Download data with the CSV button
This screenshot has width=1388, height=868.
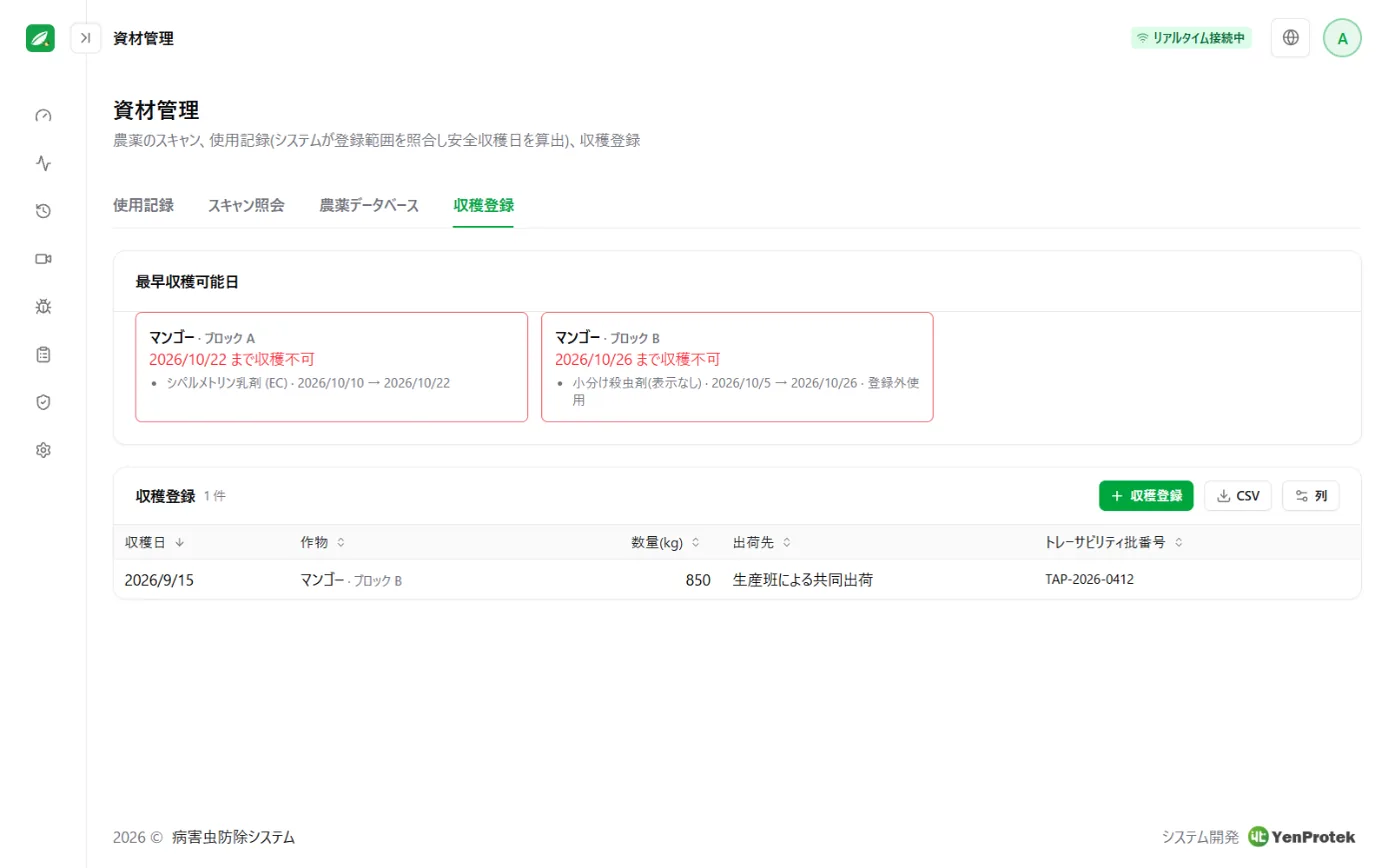click(x=1238, y=496)
